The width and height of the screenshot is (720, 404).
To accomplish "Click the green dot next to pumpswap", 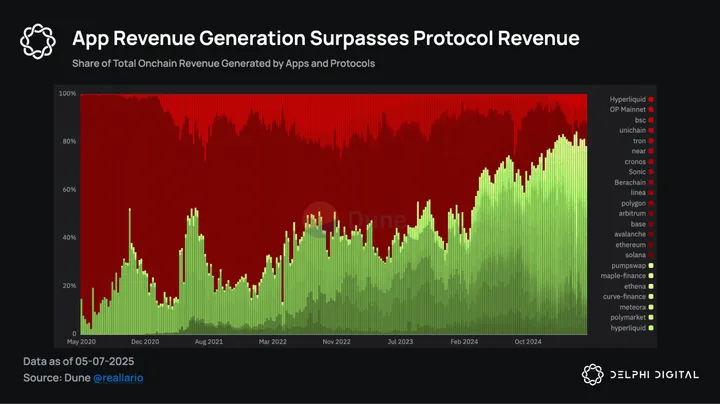I will coord(653,265).
